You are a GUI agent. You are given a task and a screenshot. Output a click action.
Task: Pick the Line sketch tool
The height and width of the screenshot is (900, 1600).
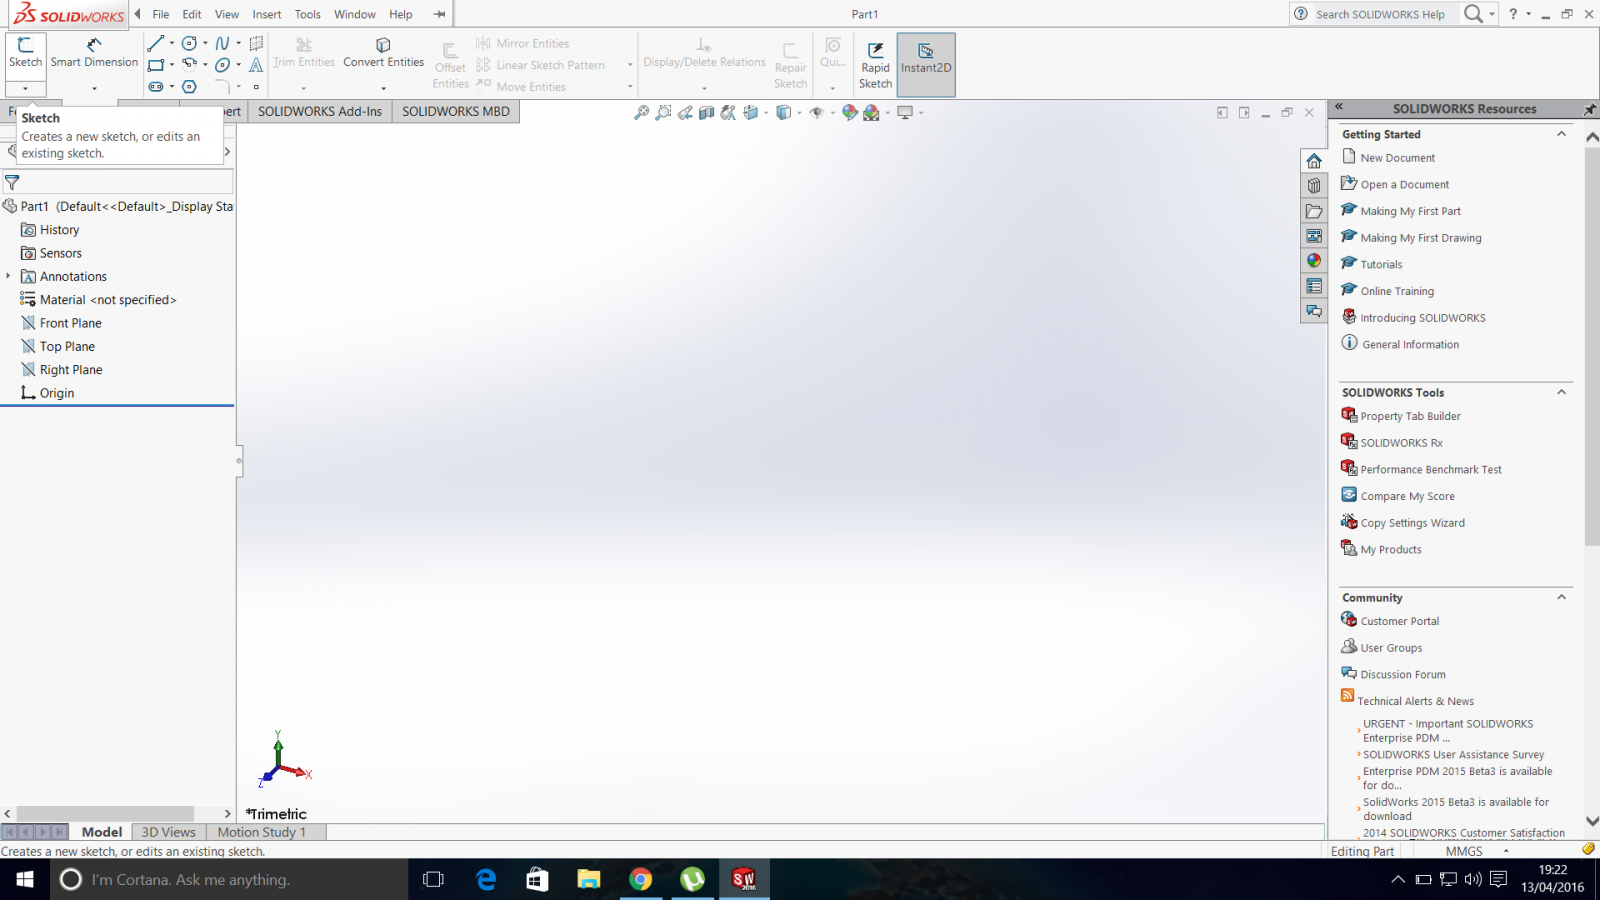155,43
